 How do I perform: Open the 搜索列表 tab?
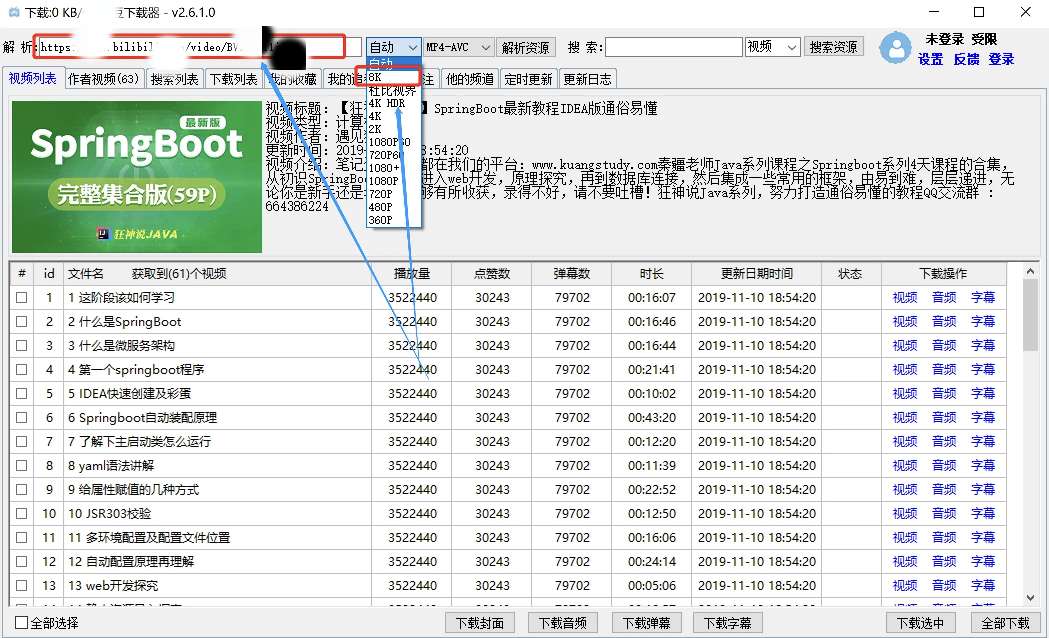click(x=175, y=79)
